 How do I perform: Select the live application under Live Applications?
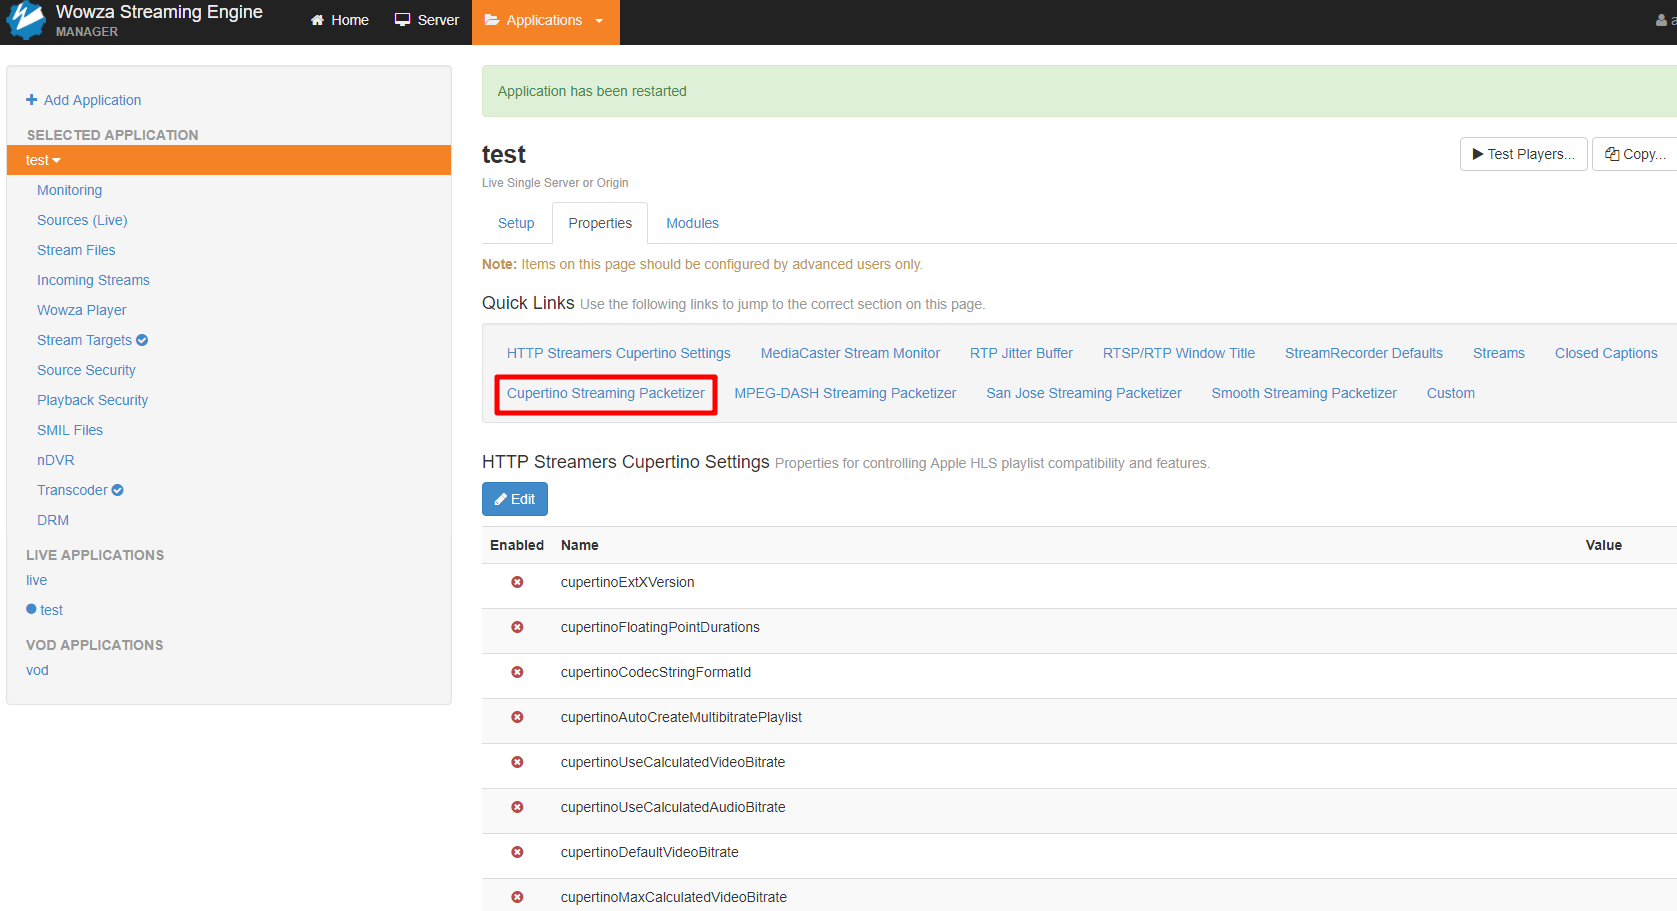(36, 580)
